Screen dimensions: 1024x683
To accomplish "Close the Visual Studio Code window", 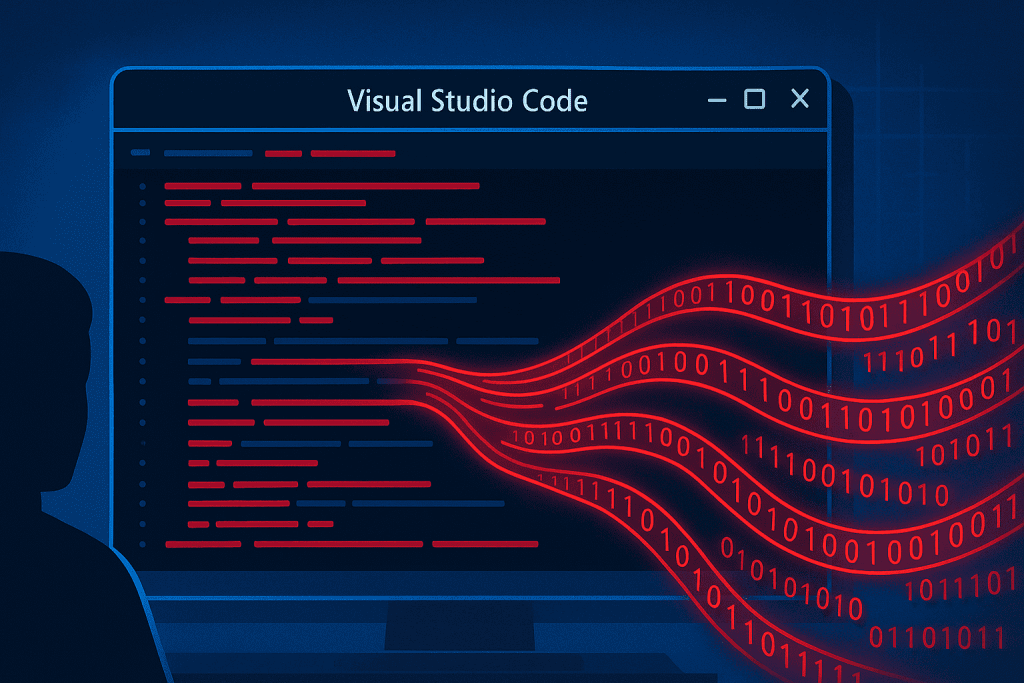I will pyautogui.click(x=799, y=99).
